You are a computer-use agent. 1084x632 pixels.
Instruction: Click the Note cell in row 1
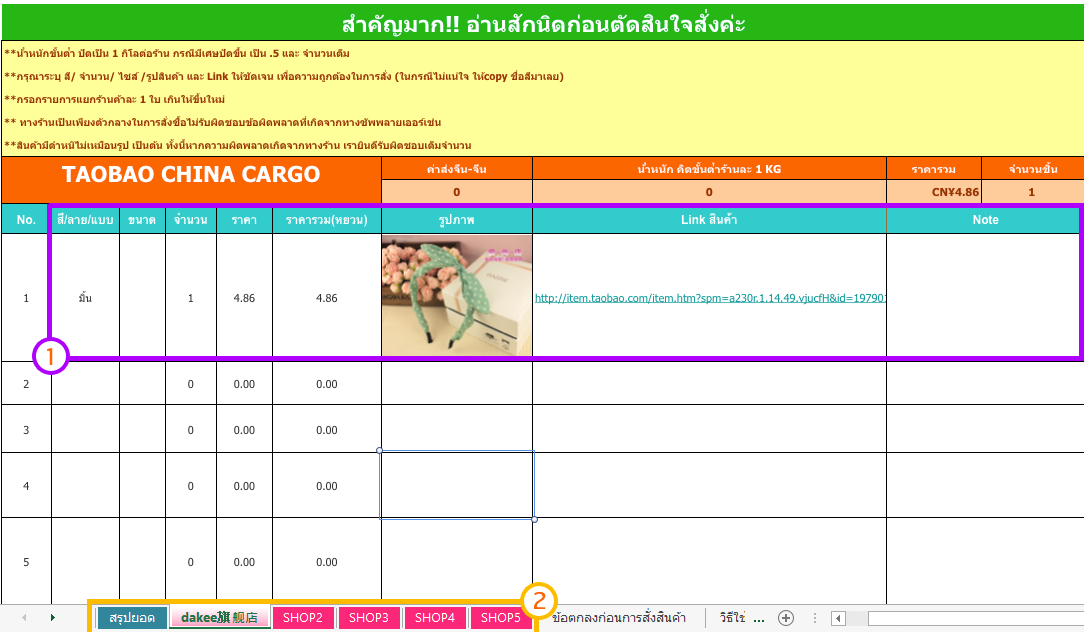click(984, 298)
